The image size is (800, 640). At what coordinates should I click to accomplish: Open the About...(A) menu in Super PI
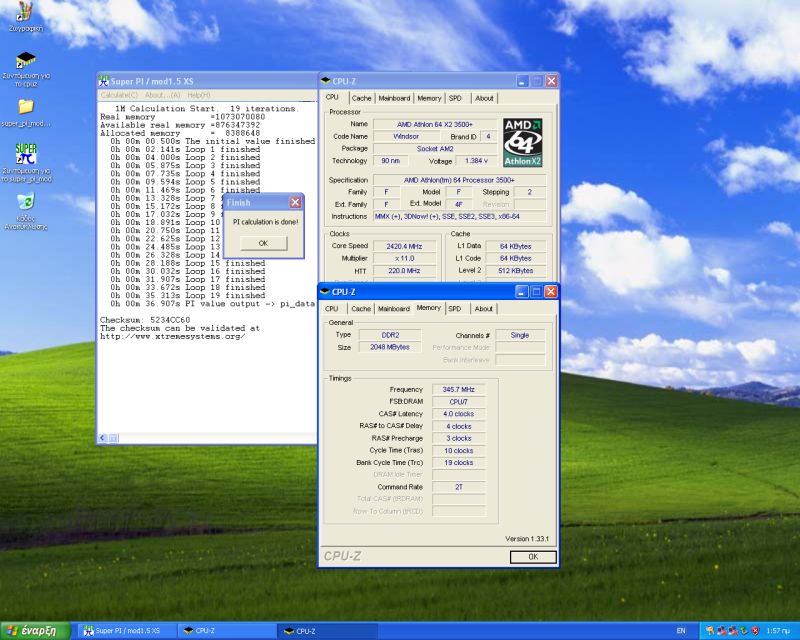(162, 95)
